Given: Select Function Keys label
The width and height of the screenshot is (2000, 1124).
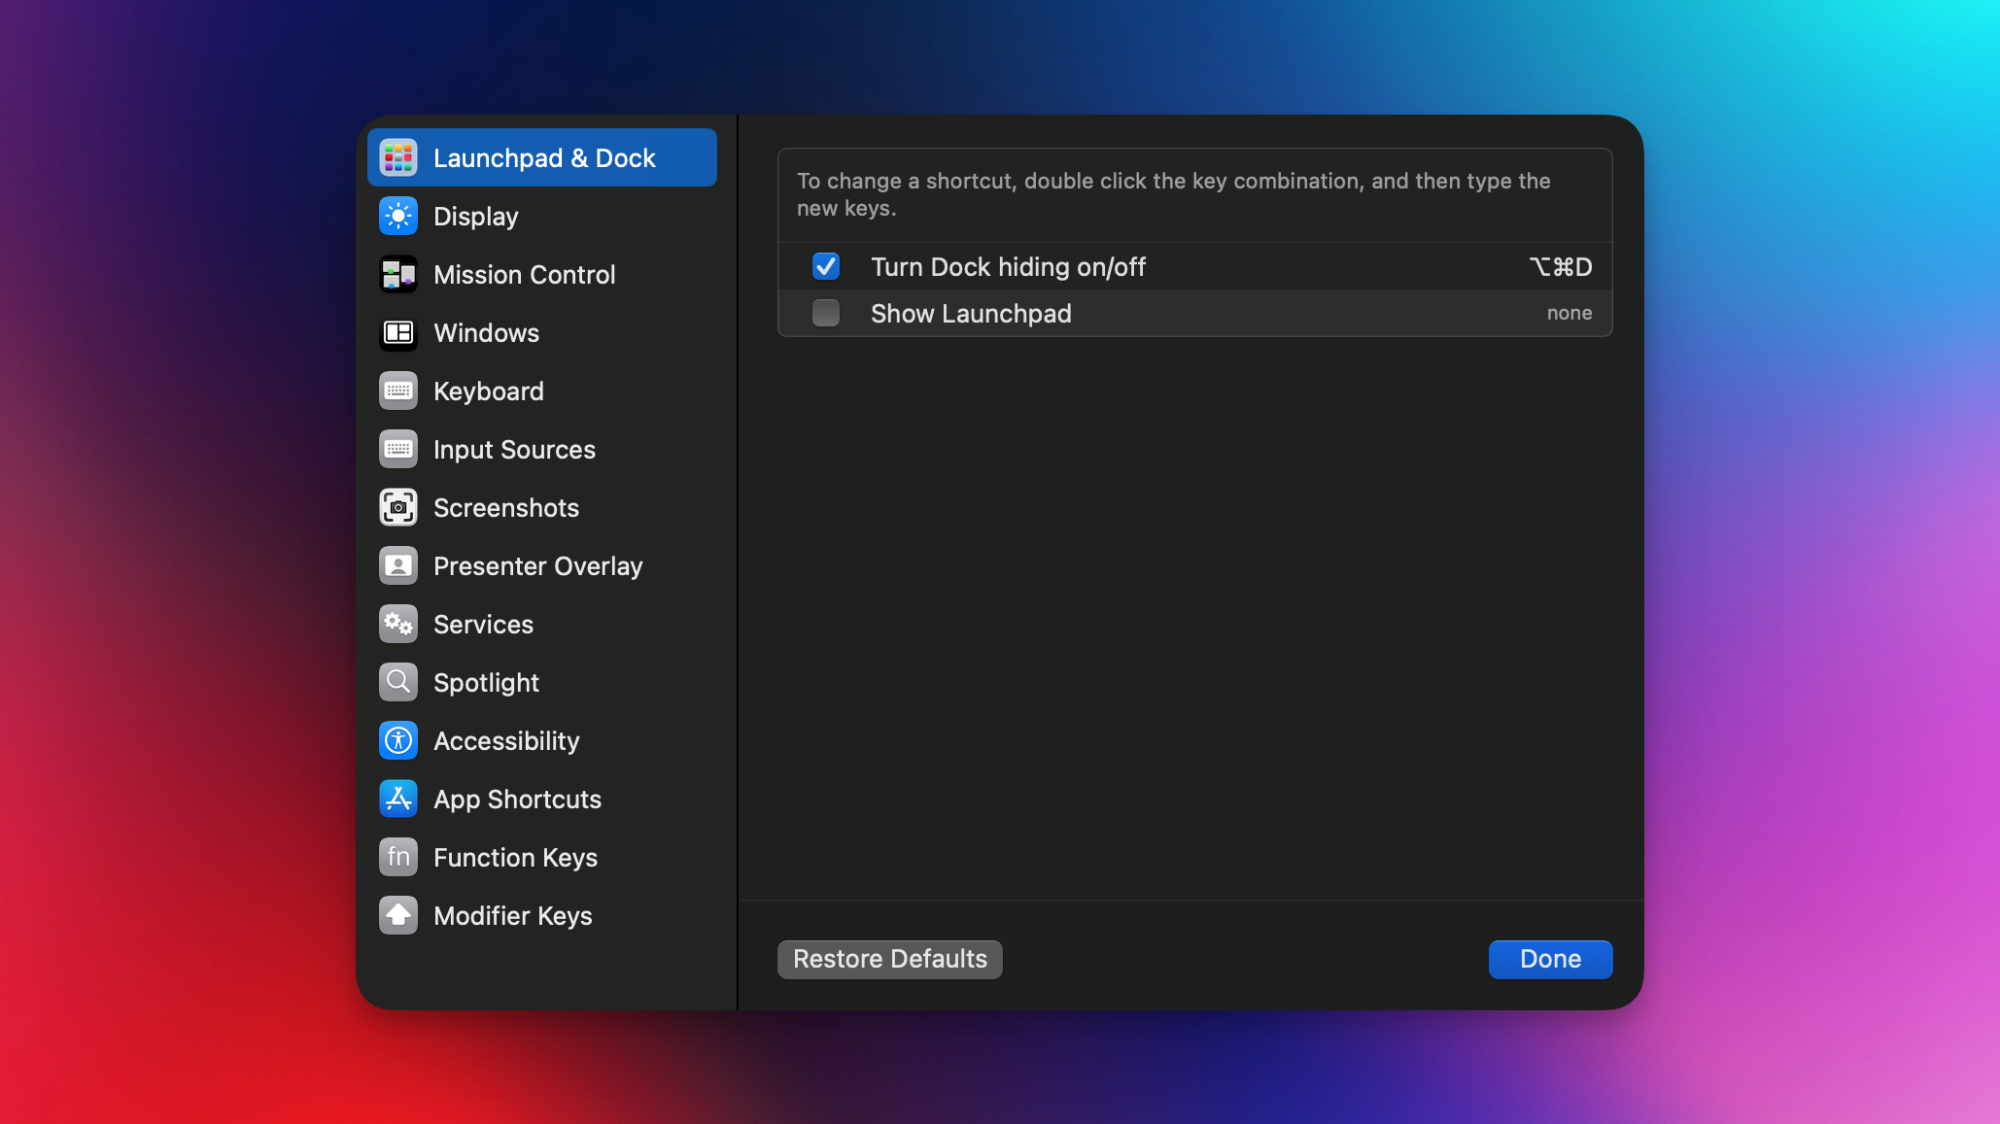Looking at the screenshot, I should pos(515,858).
